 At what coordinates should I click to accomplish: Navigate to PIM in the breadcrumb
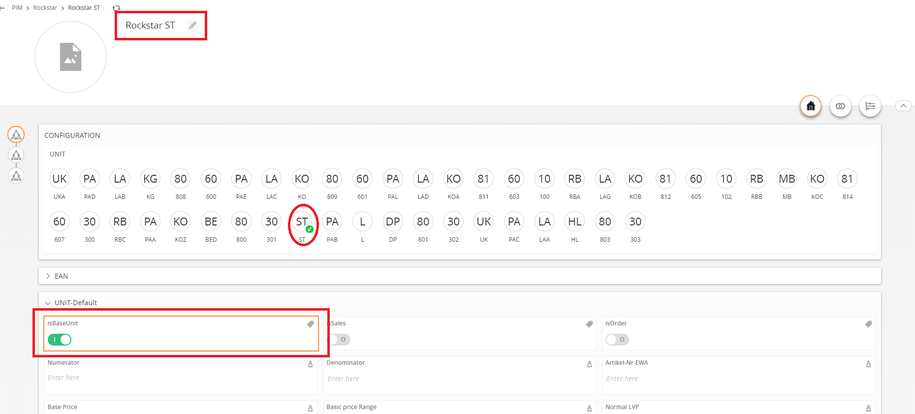[x=17, y=8]
